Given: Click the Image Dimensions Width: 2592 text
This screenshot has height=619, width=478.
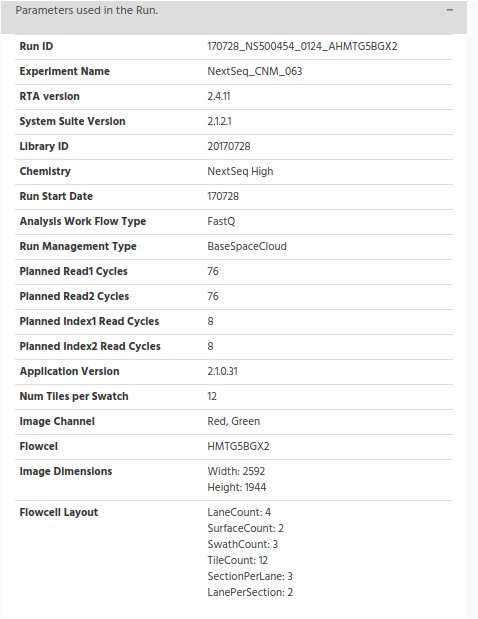Looking at the screenshot, I should 236,471.
